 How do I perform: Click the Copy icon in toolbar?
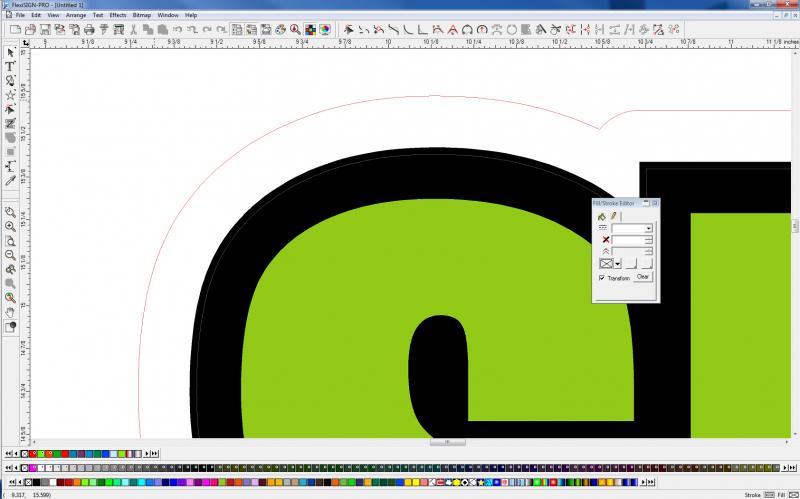pos(148,30)
